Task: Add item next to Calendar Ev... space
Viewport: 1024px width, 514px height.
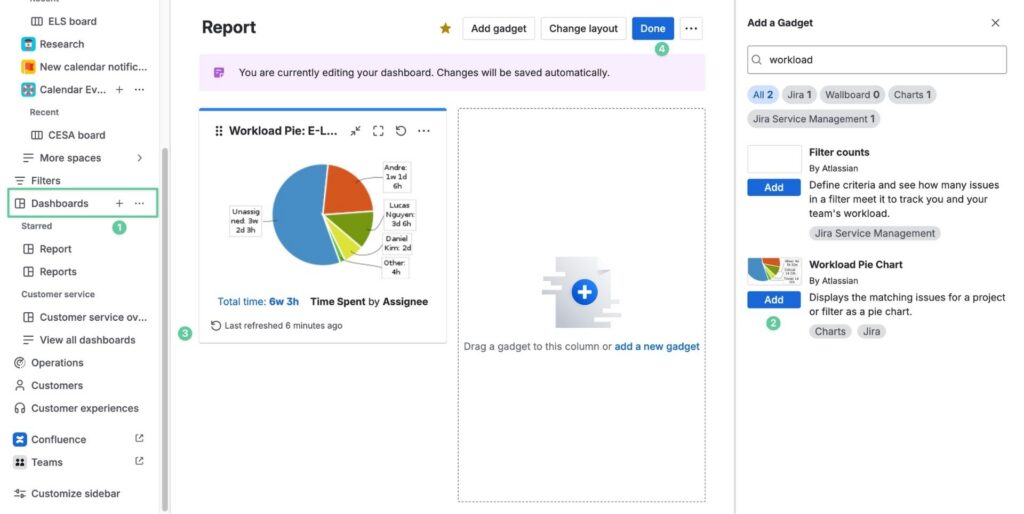Action: pyautogui.click(x=120, y=89)
